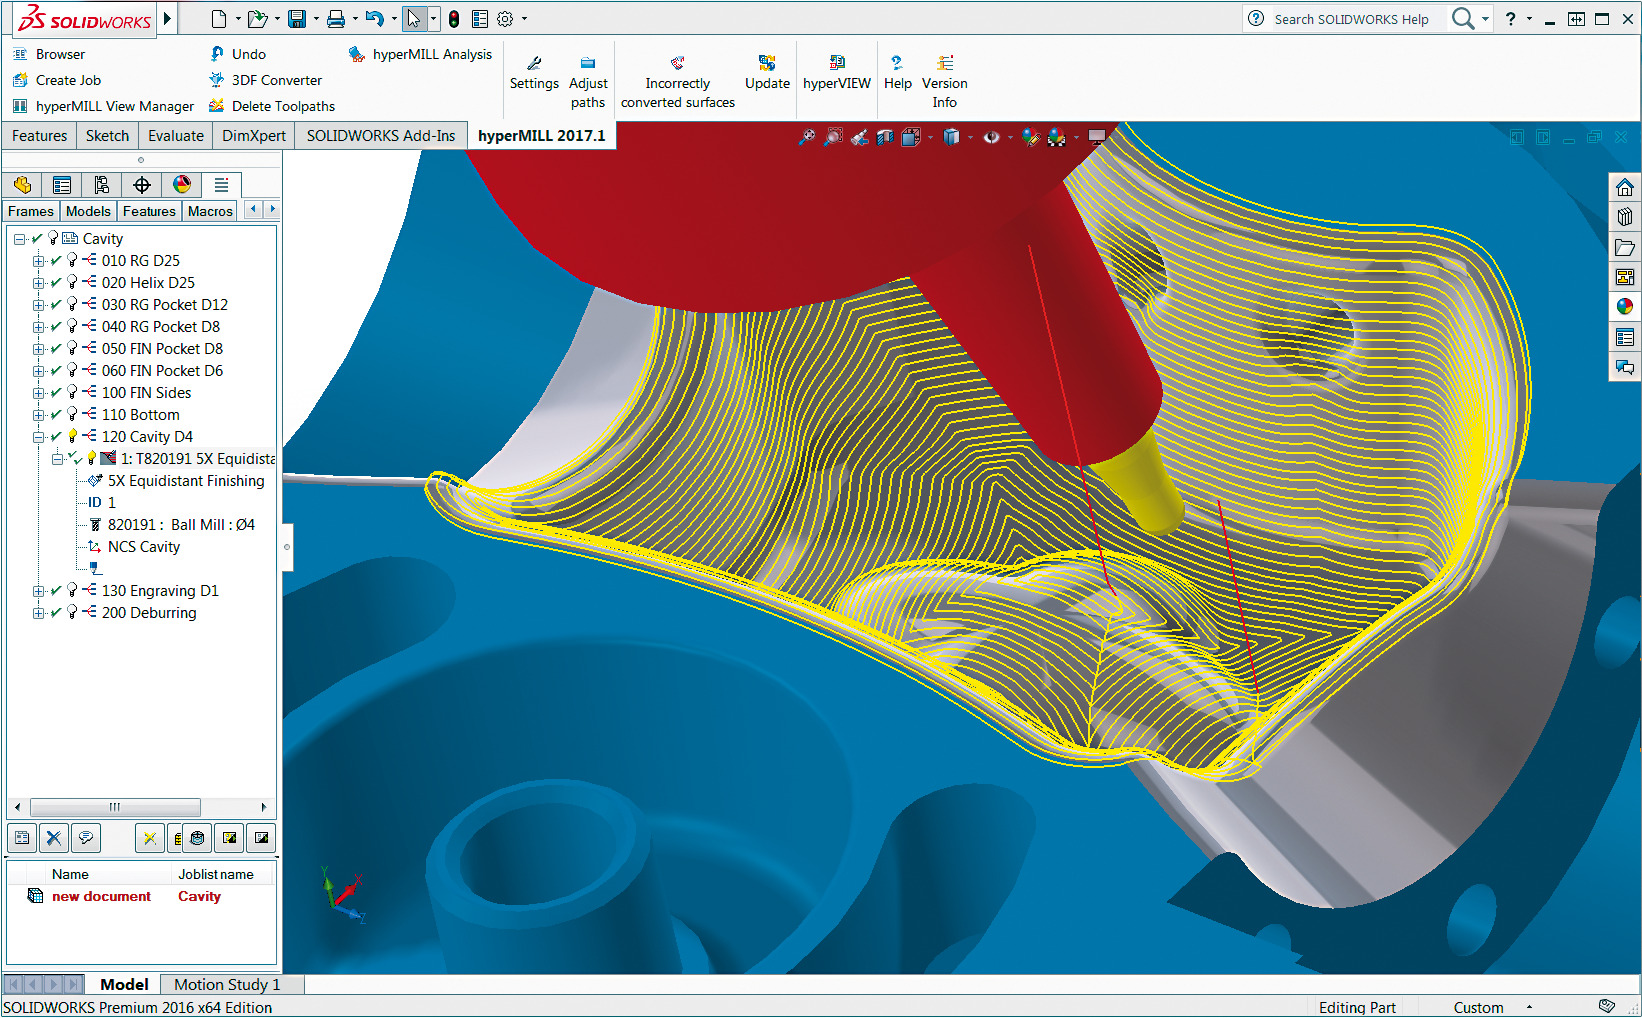Image resolution: width=1642 pixels, height=1018 pixels.
Task: Switch to the DimXpertManager crosshair icon
Action: (142, 185)
